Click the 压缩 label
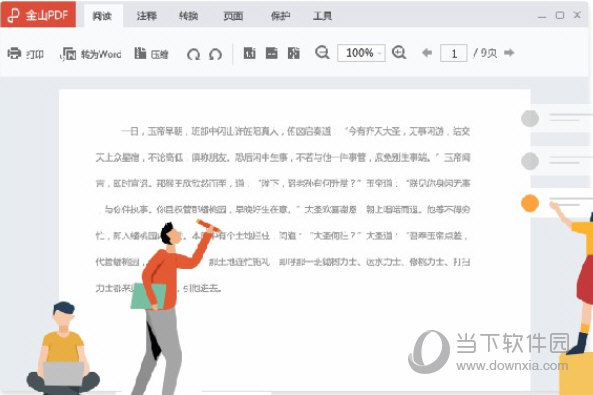 [x=159, y=54]
